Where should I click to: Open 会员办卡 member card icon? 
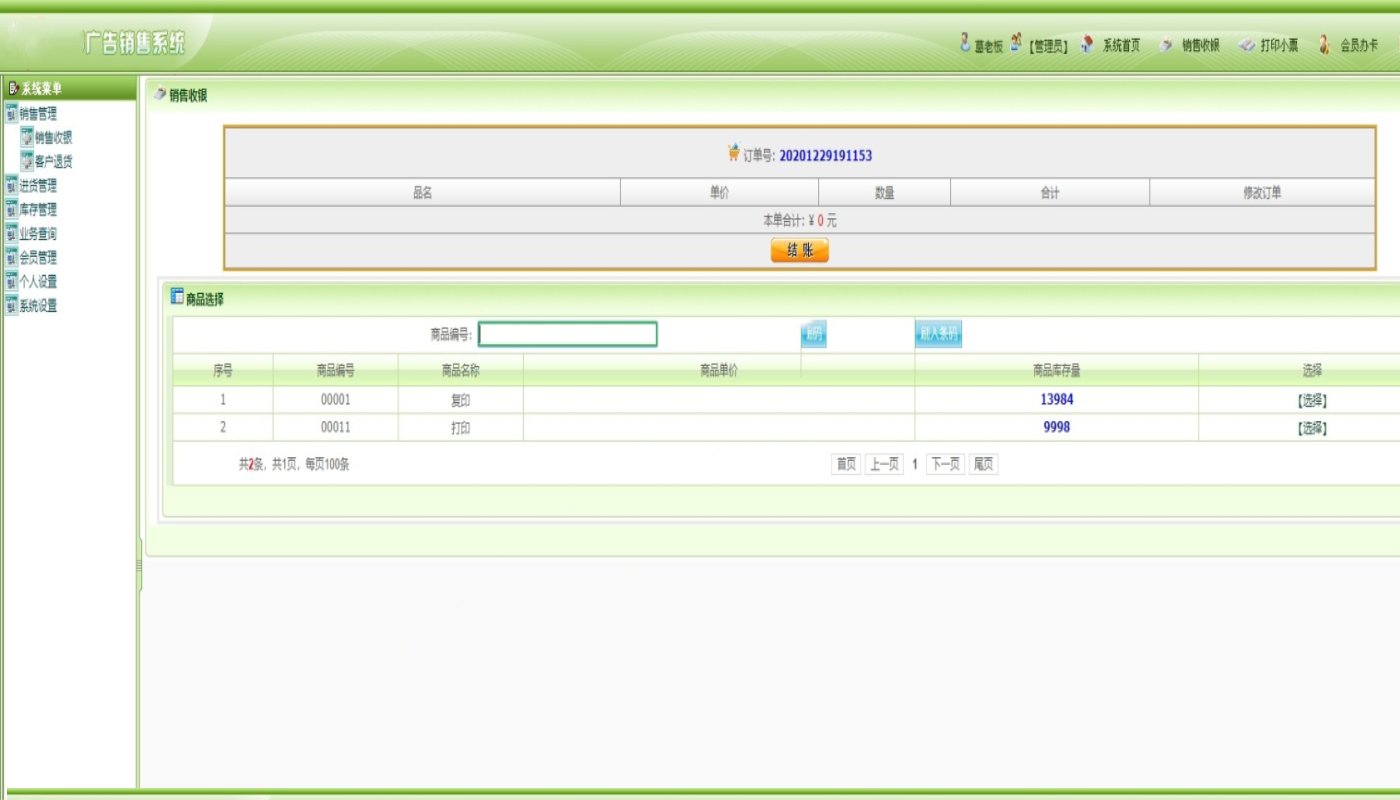pos(1324,44)
